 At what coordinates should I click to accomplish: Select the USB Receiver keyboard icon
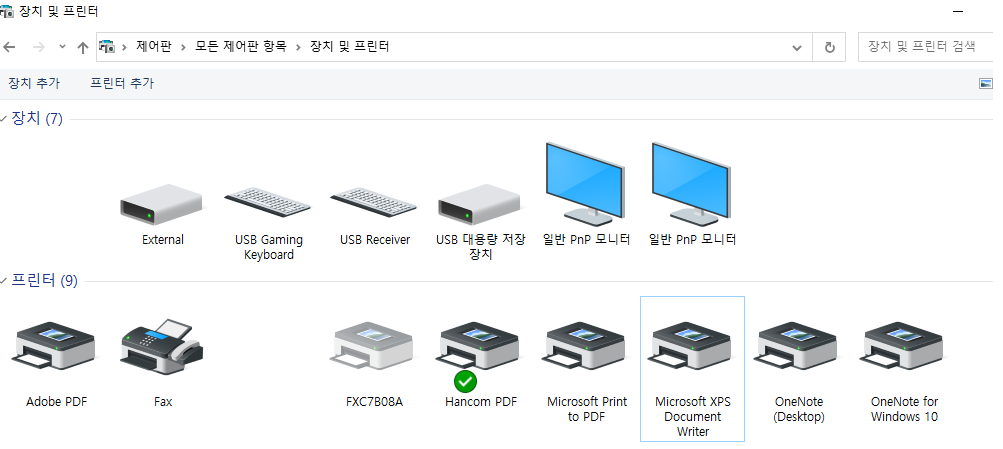point(374,203)
